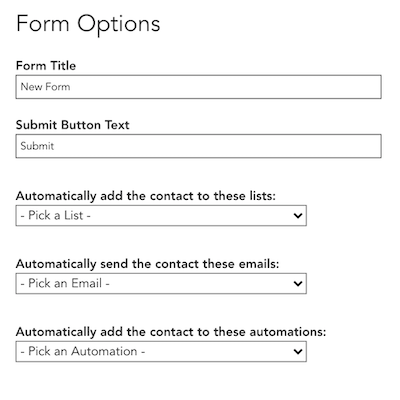Click the Form Title input field
This screenshot has width=400, height=400.
(198, 87)
